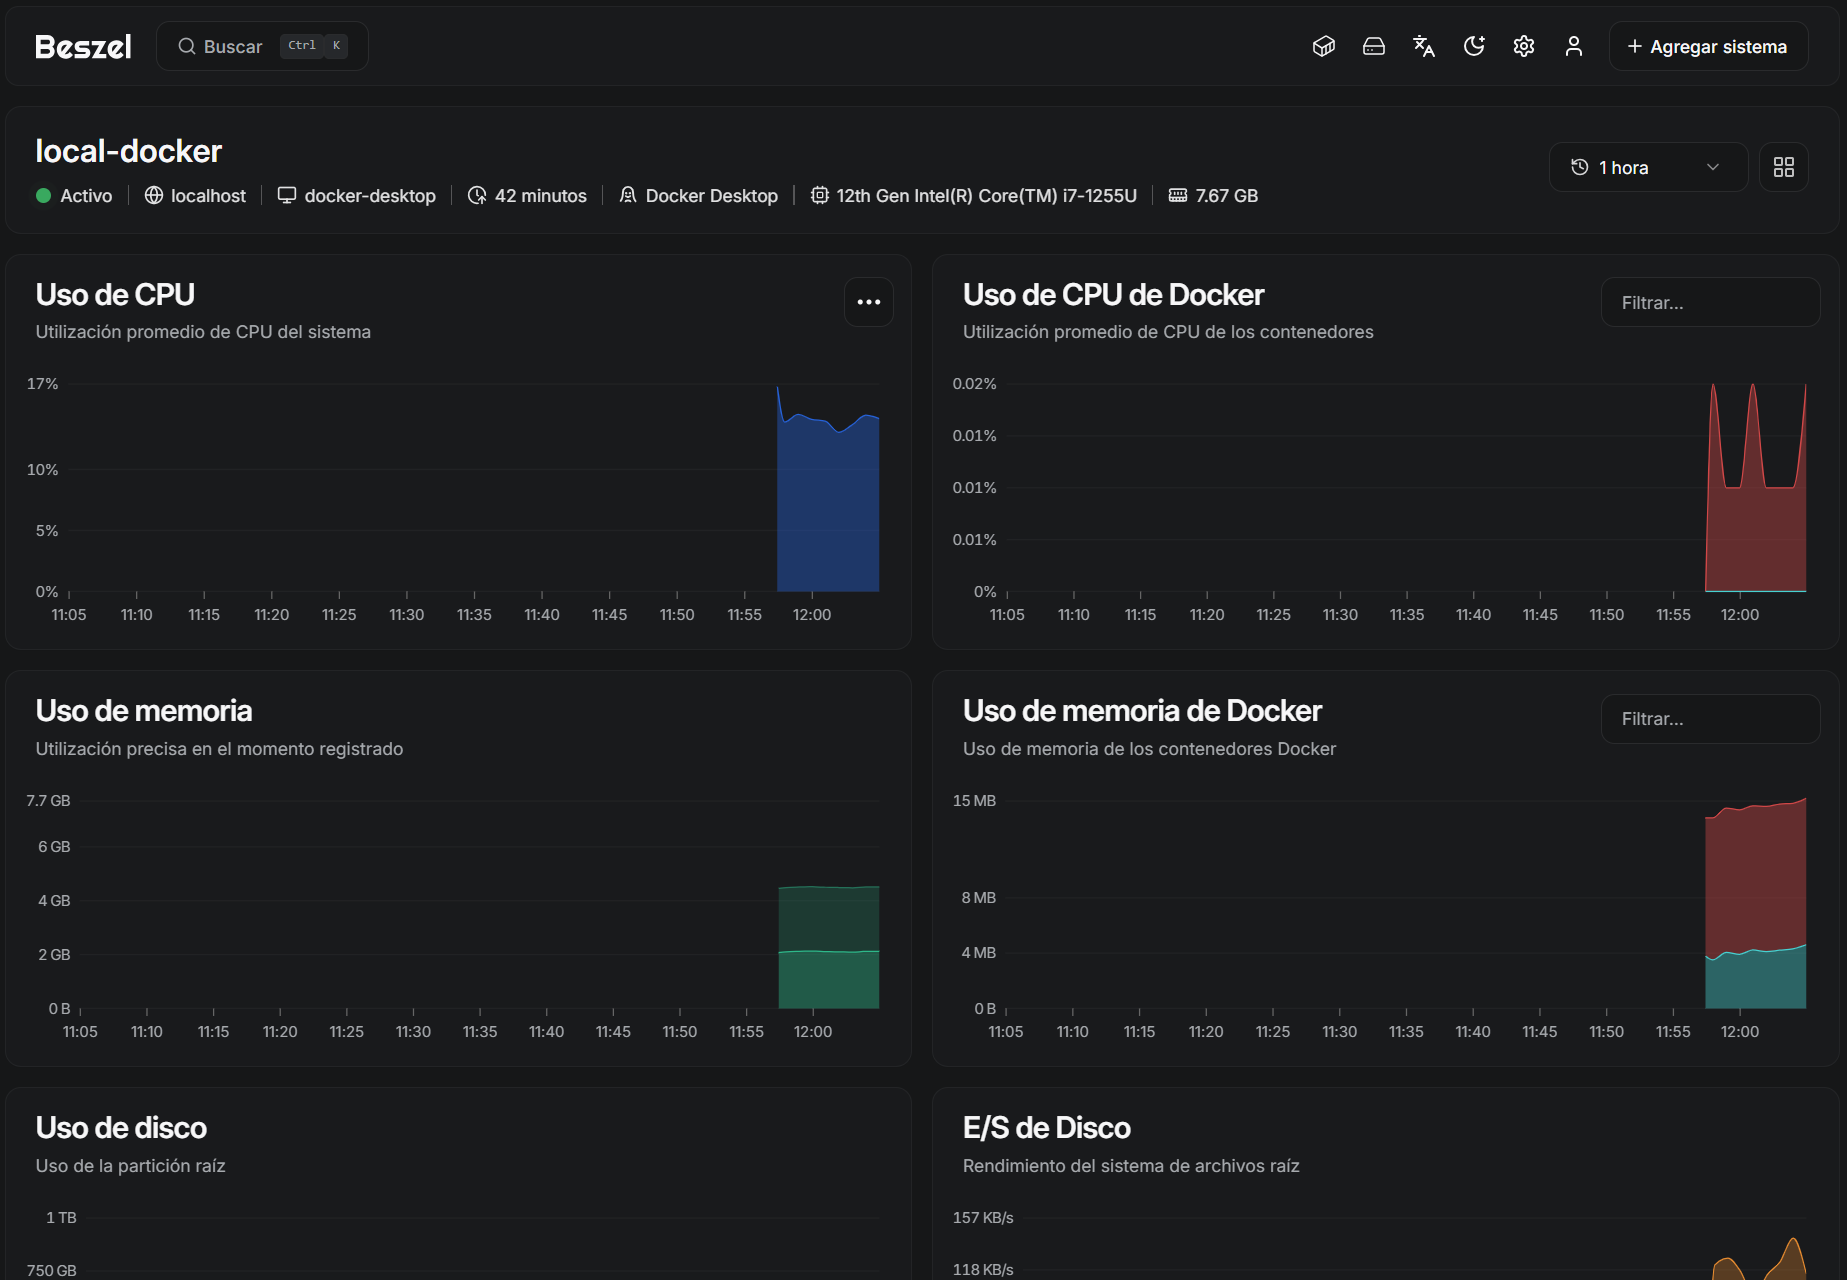Screen dimensions: 1847x1280
Task: Filter the Docker CPU usage chart
Action: pyautogui.click(x=1709, y=303)
